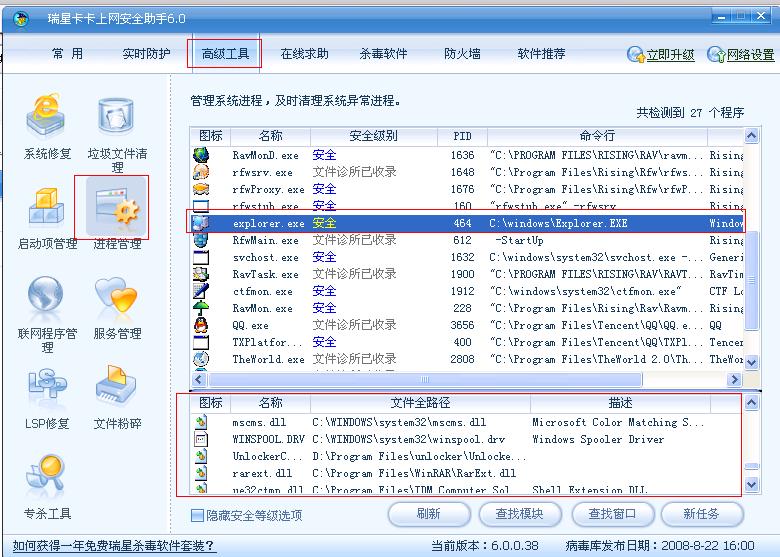Click process list scroll-down arrow

point(751,363)
